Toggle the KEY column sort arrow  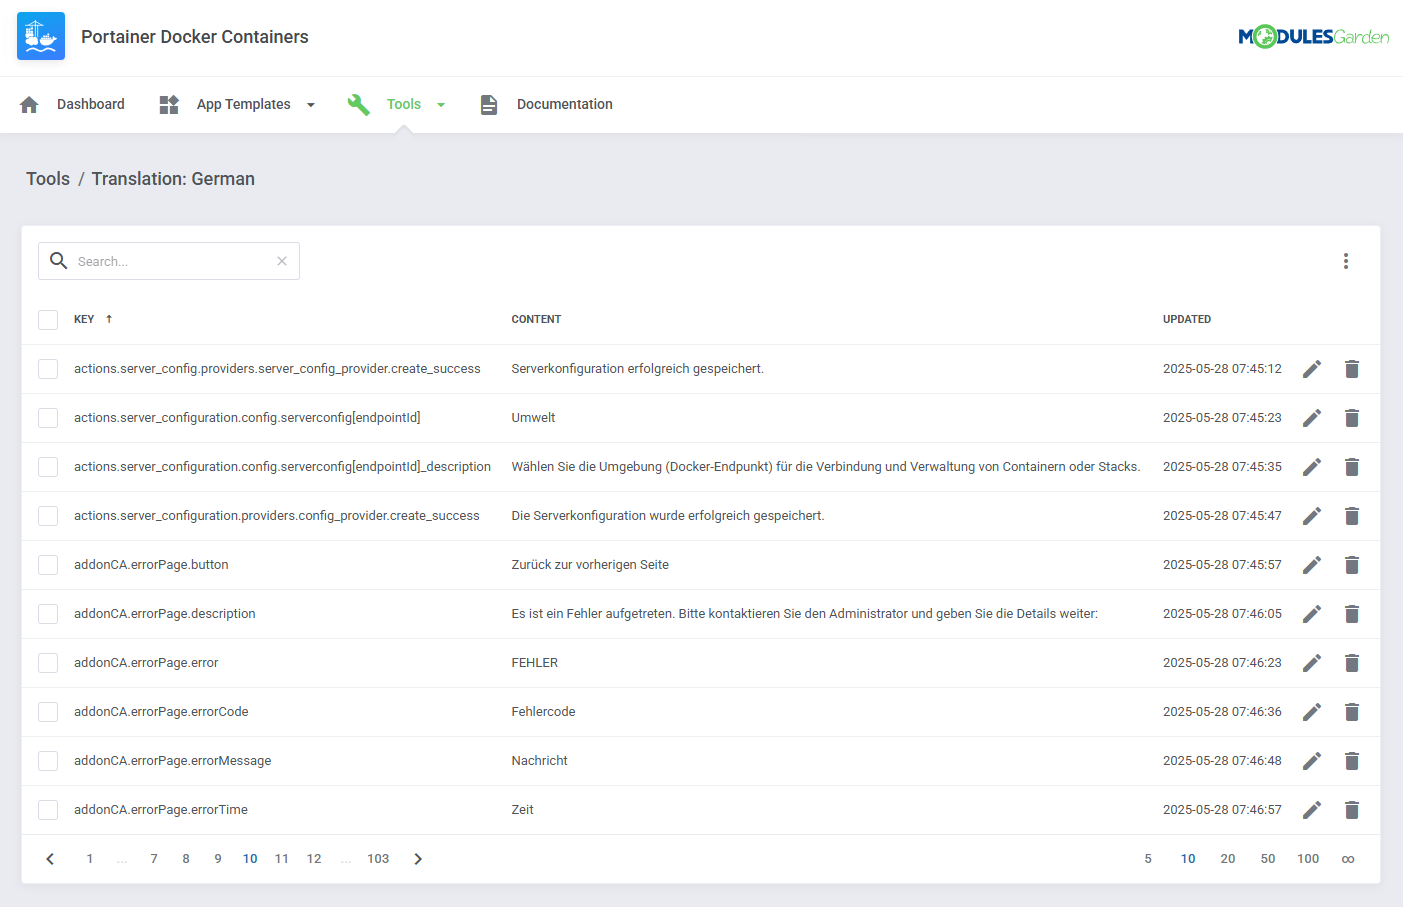click(107, 319)
